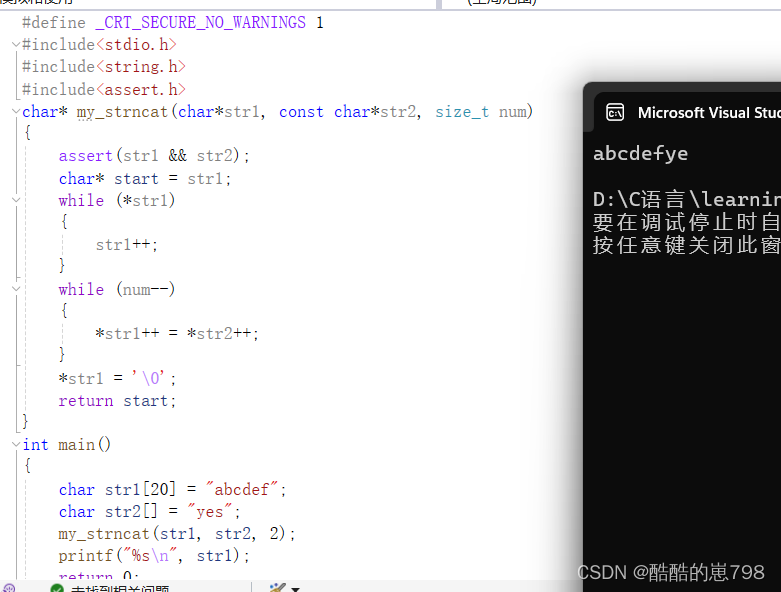Image resolution: width=781 pixels, height=592 pixels.
Task: Click the *str1++ = *str2++ statement
Action: [x=177, y=334]
